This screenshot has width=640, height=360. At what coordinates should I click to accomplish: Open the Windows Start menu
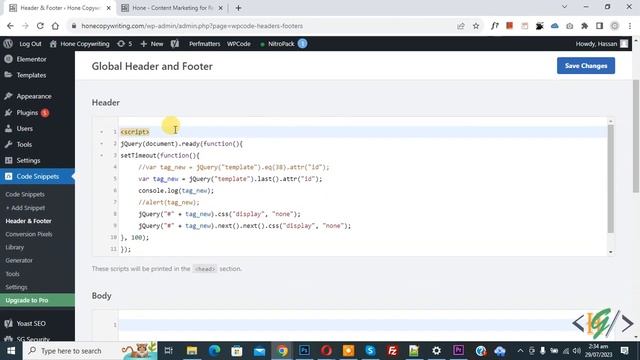pyautogui.click(x=11, y=351)
